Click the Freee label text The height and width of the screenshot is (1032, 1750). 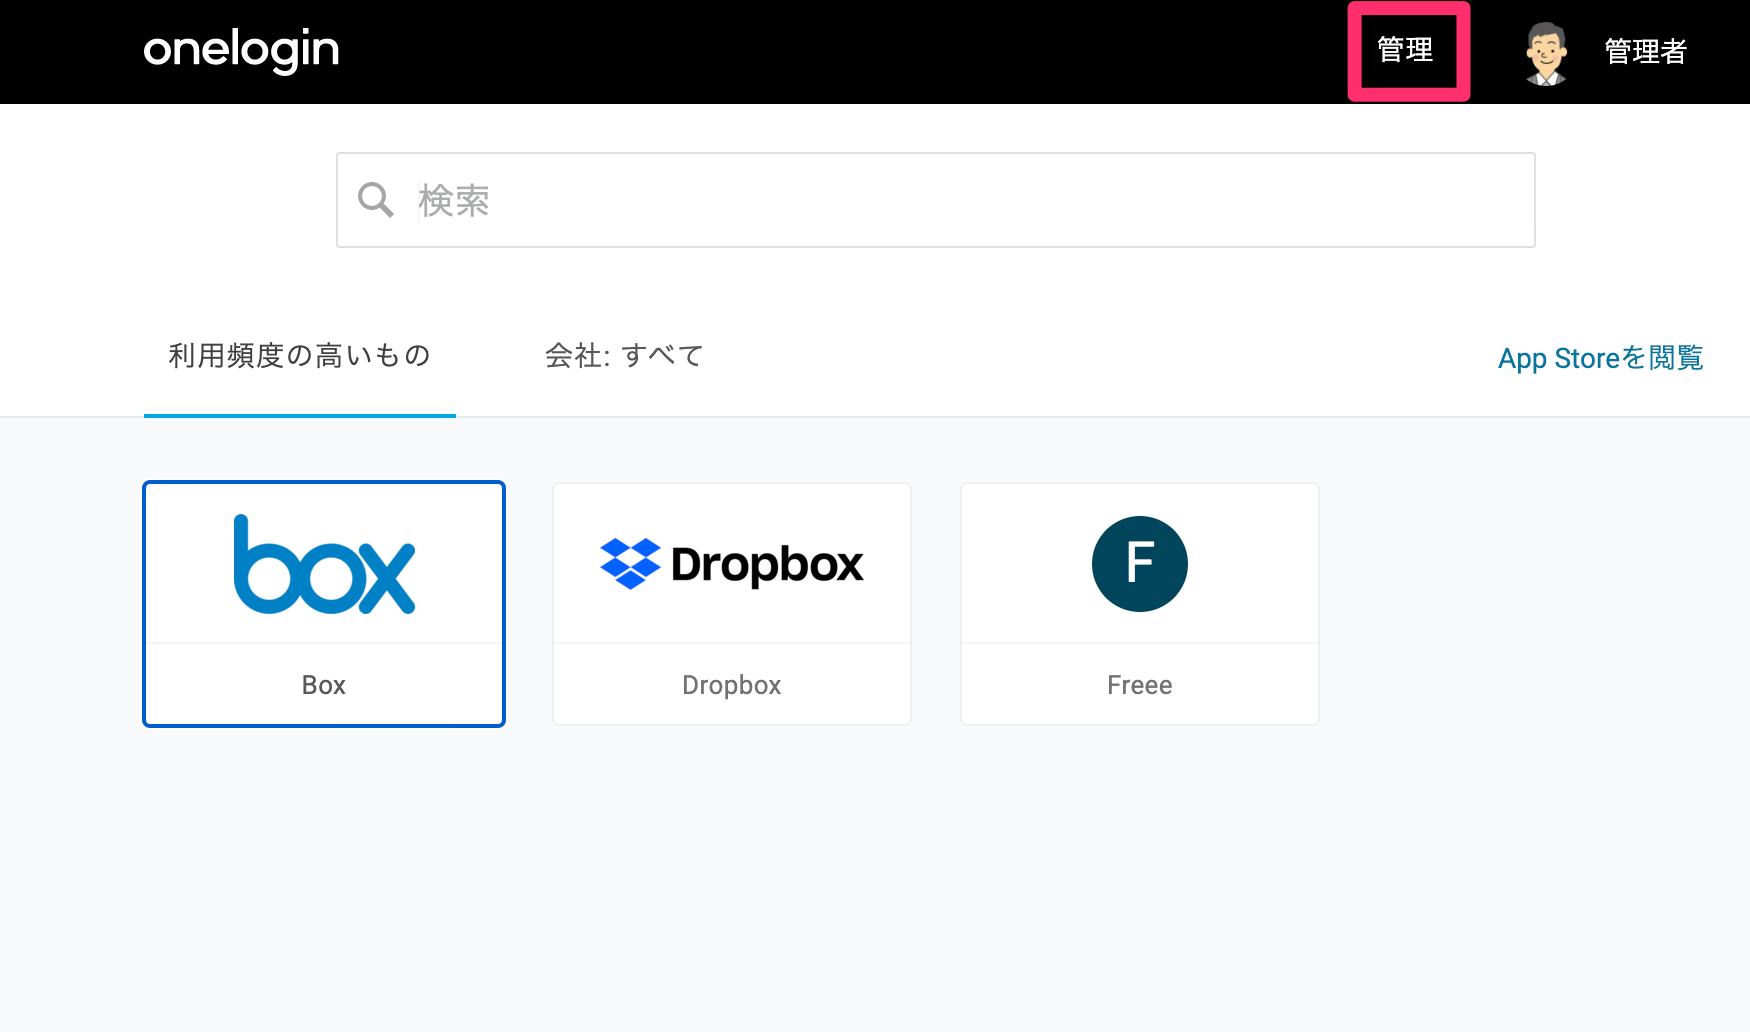[x=1140, y=685]
